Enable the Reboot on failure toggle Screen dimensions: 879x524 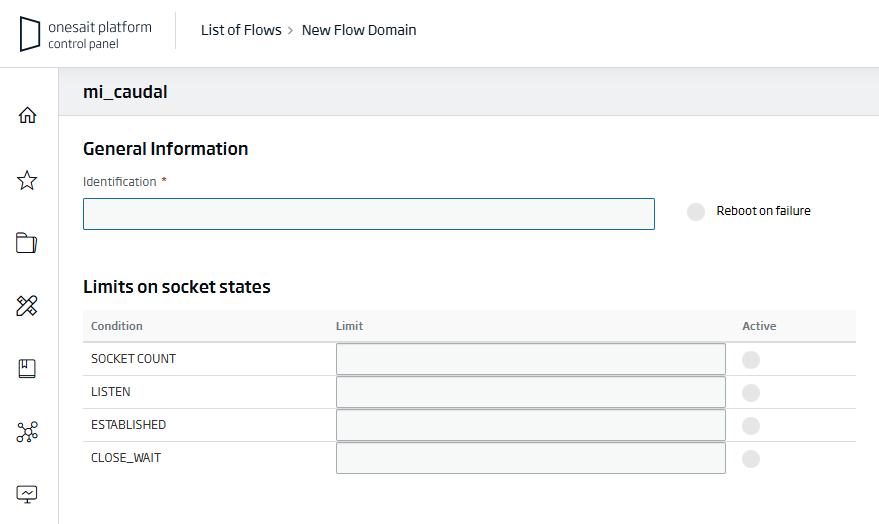click(696, 211)
